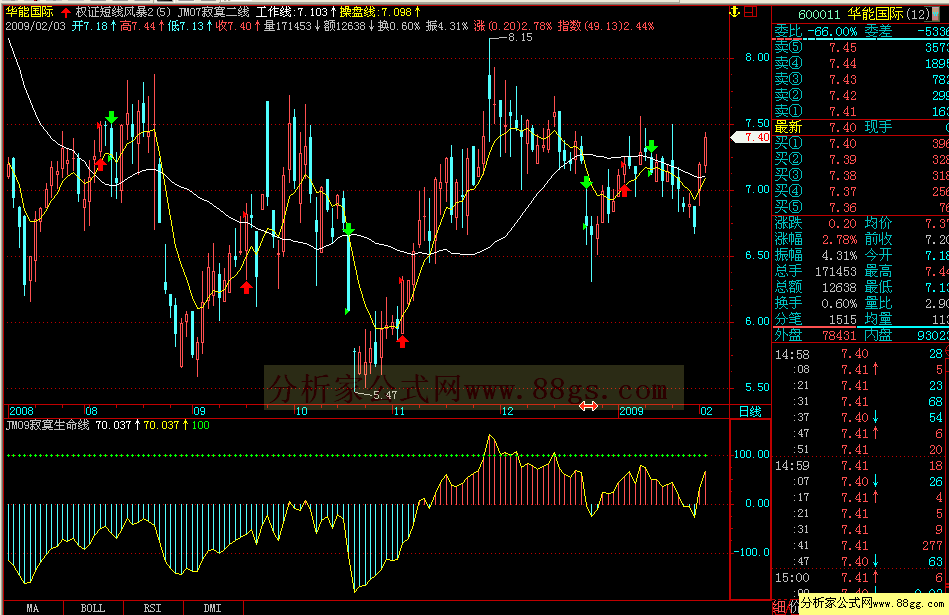Click the 总手 171453 row
949x615 pixels.
(x=816, y=271)
